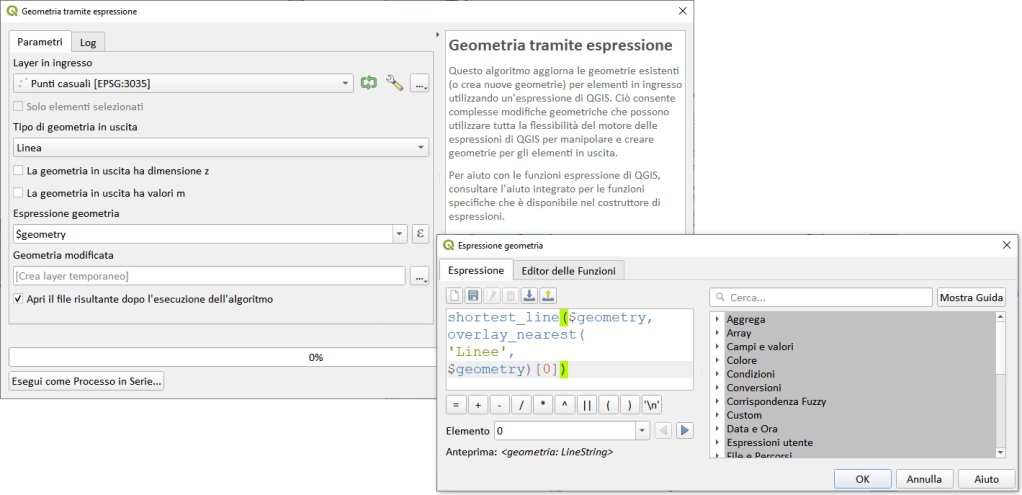Uncheck 'Apri il file risultante' option

pyautogui.click(x=18, y=299)
